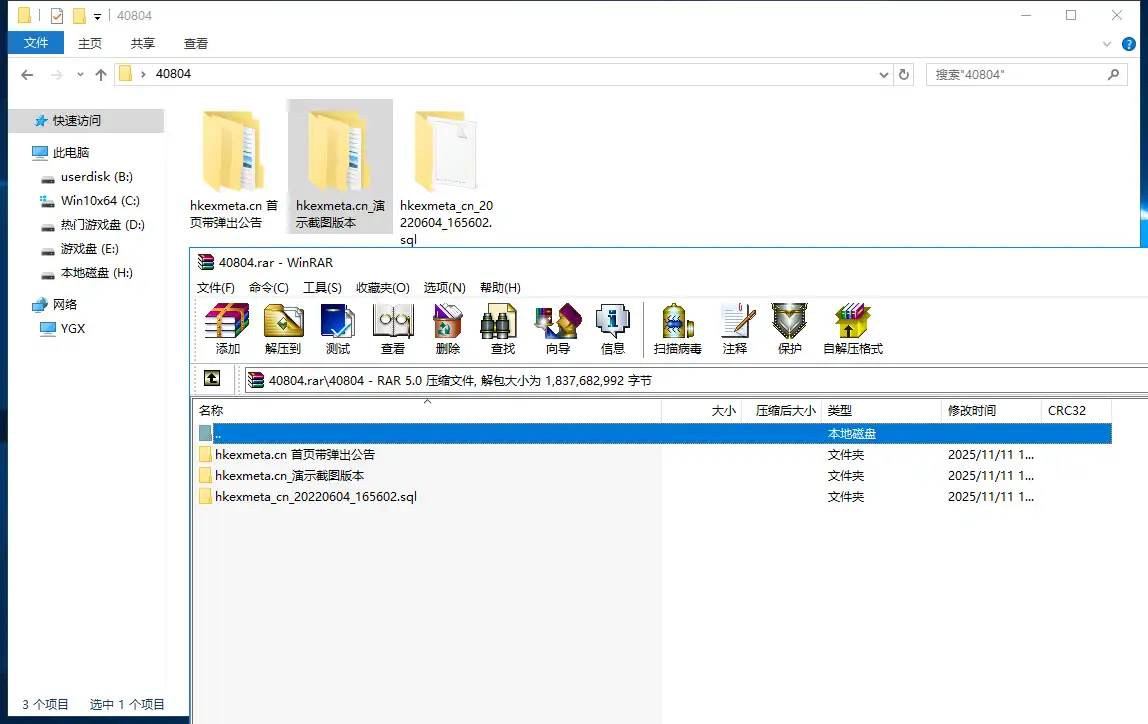Click the 搜索"40804" search box

pos(1018,75)
